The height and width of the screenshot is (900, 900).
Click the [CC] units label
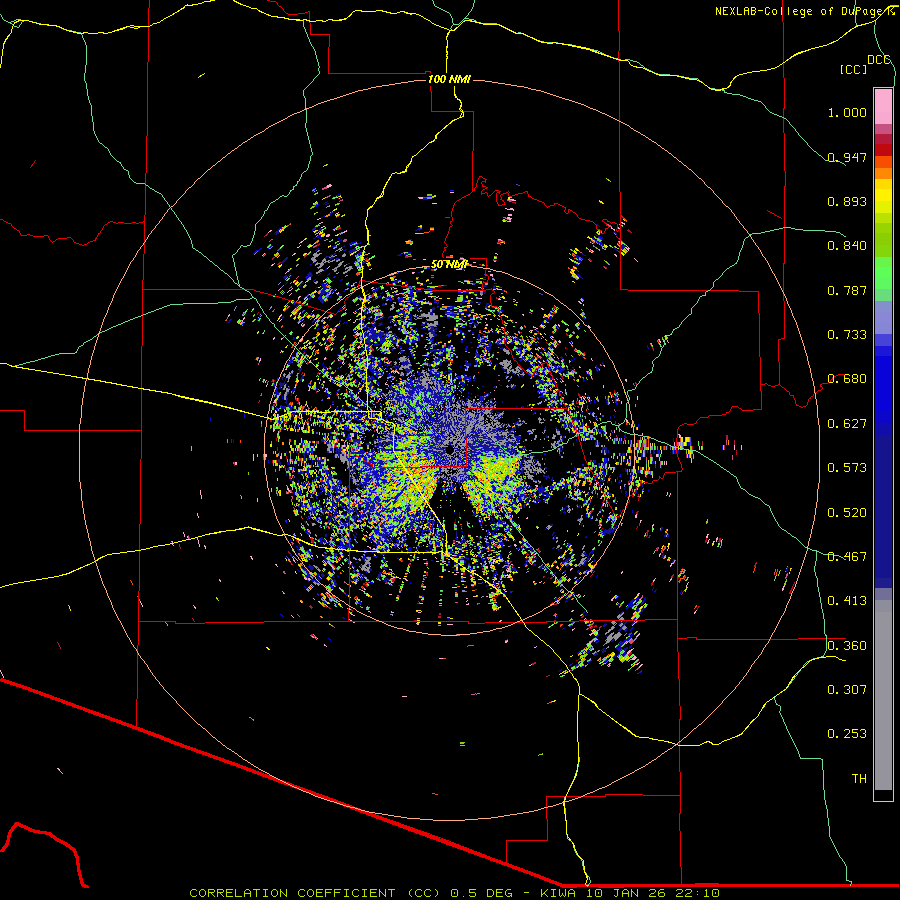click(x=853, y=70)
